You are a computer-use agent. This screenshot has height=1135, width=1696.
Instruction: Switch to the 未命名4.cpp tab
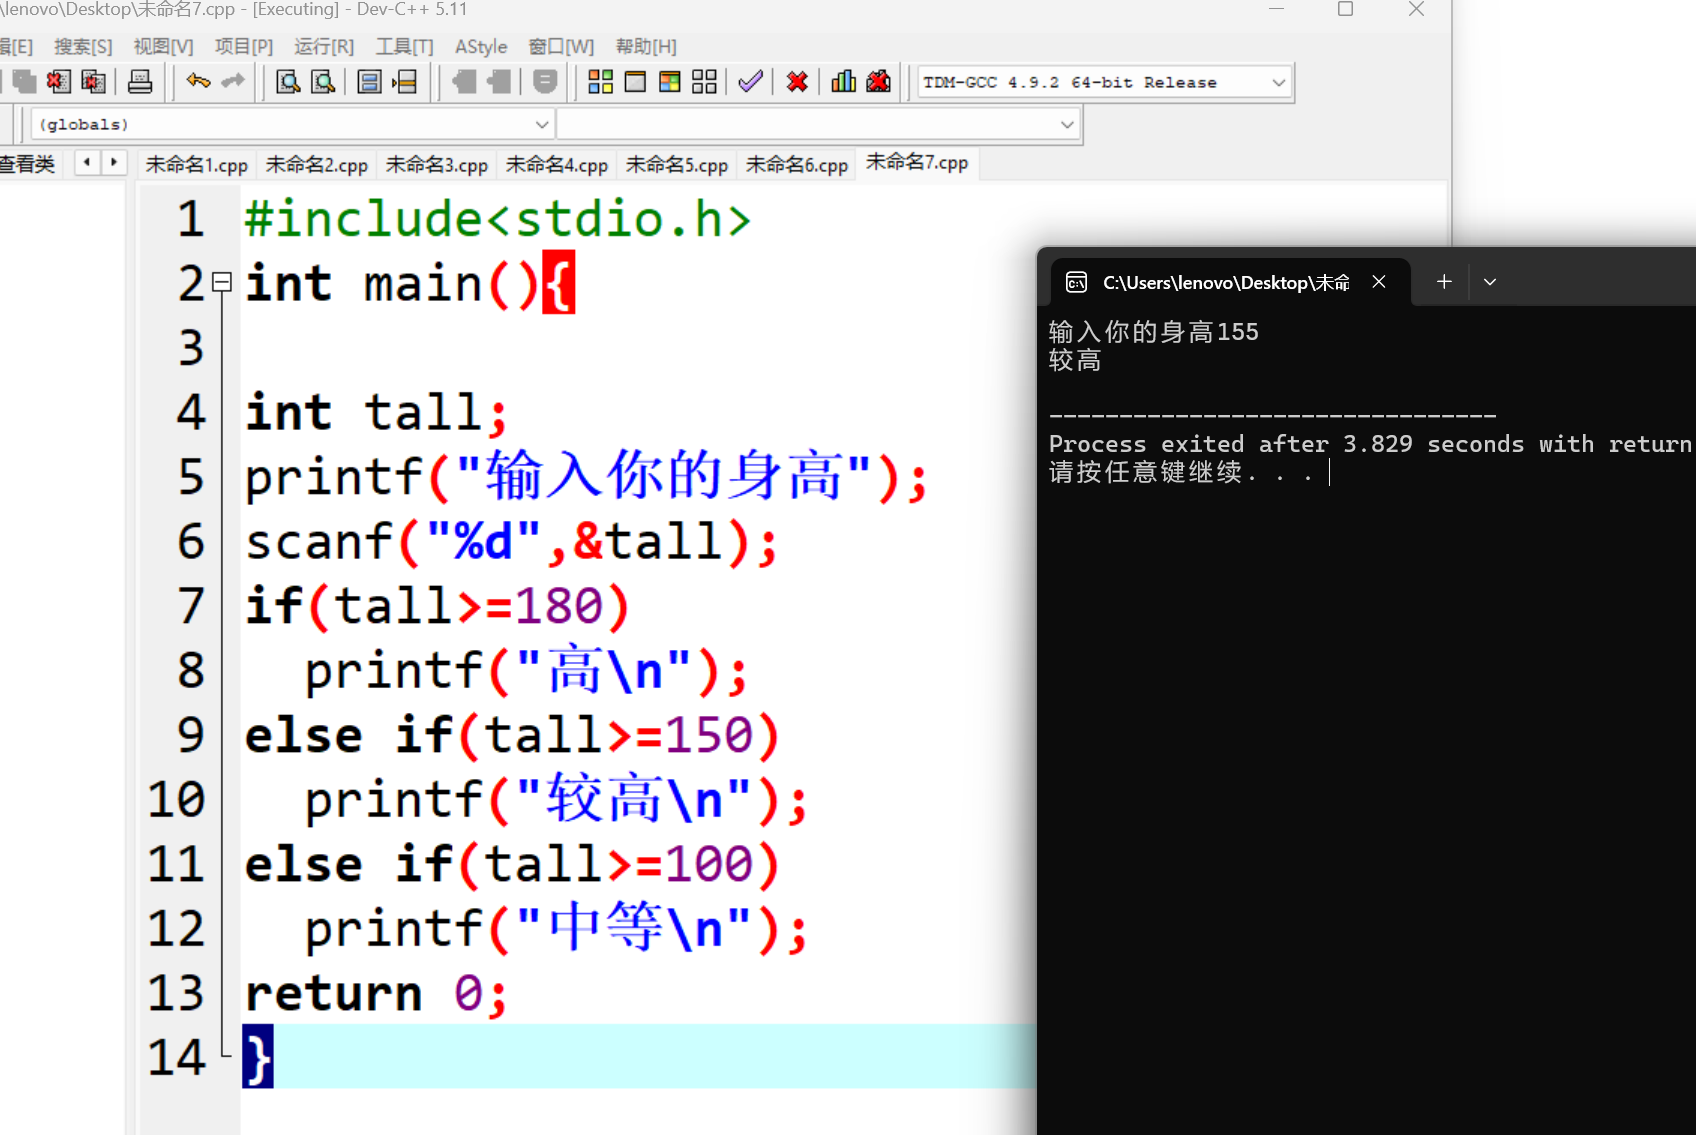click(x=557, y=165)
